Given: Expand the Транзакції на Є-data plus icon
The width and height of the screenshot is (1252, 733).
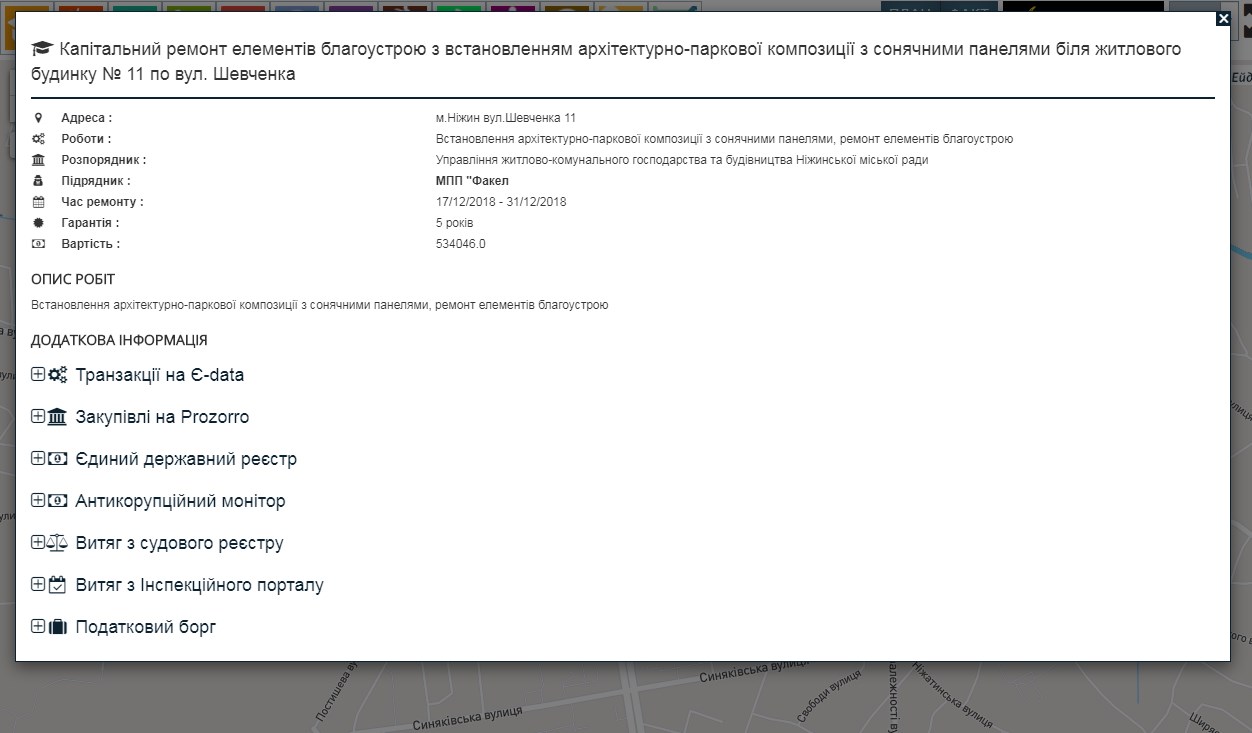Looking at the screenshot, I should click(x=38, y=374).
